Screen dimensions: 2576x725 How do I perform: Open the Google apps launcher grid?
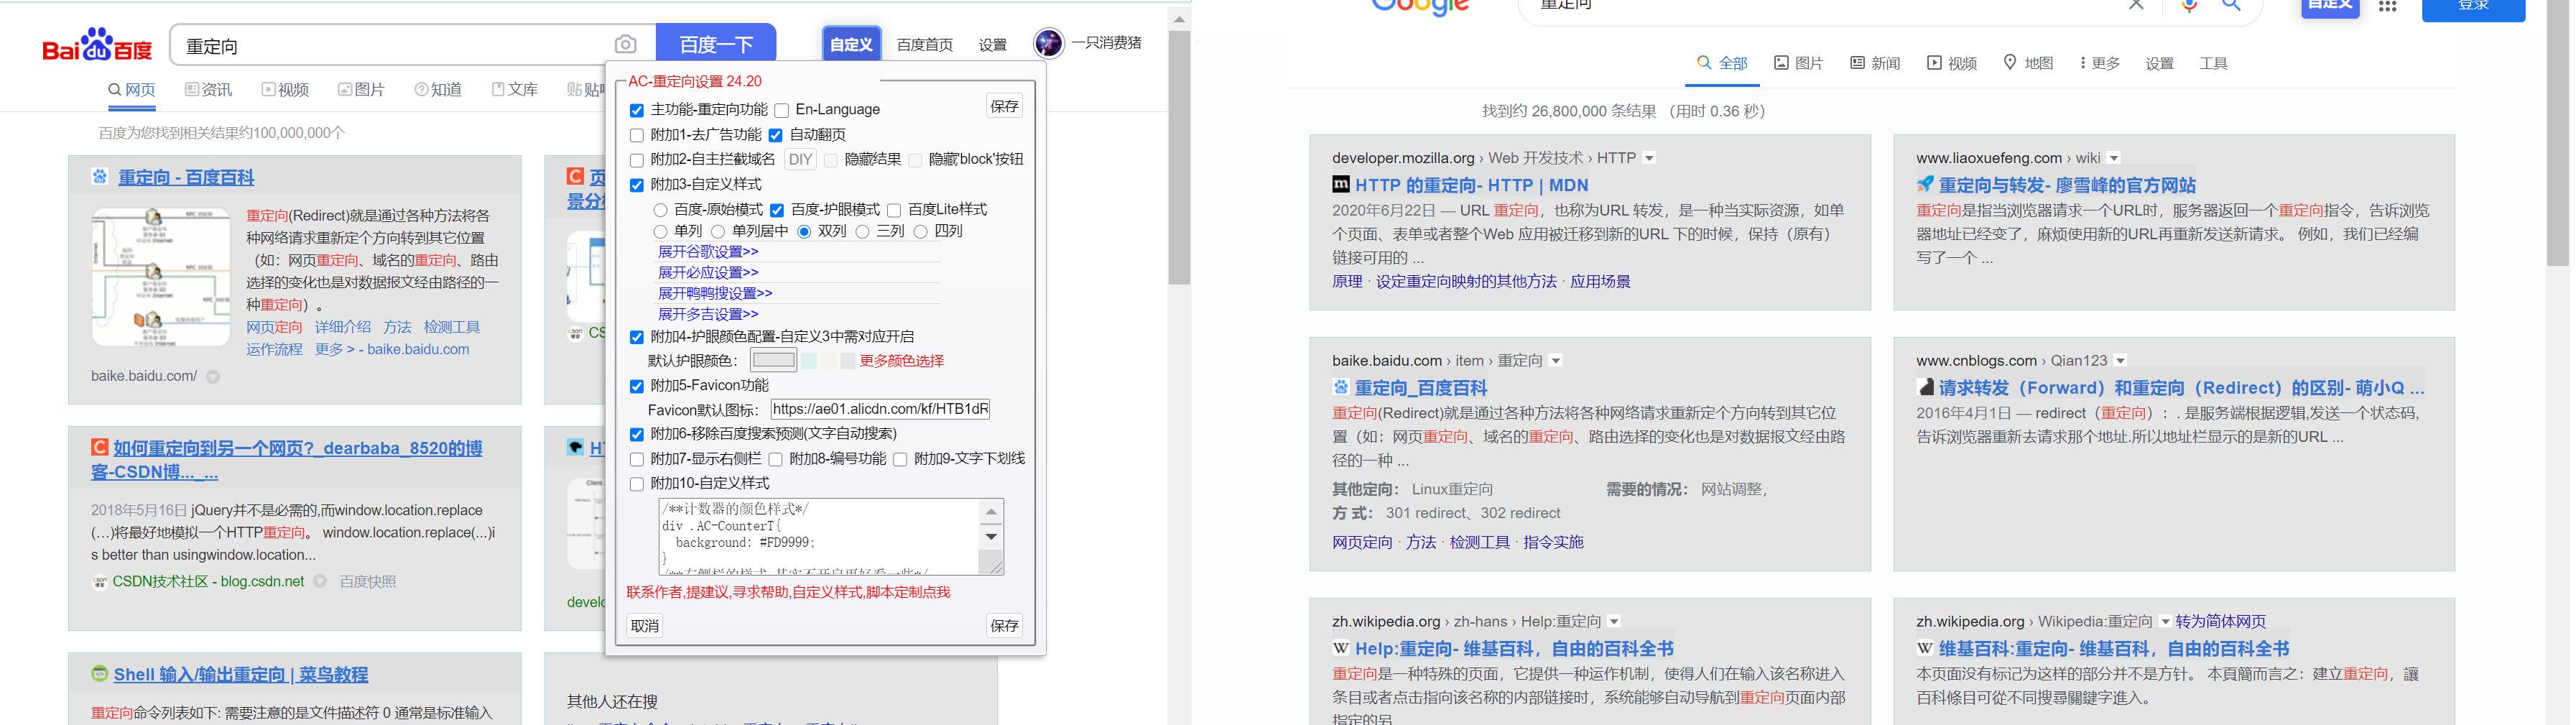coord(2388,8)
